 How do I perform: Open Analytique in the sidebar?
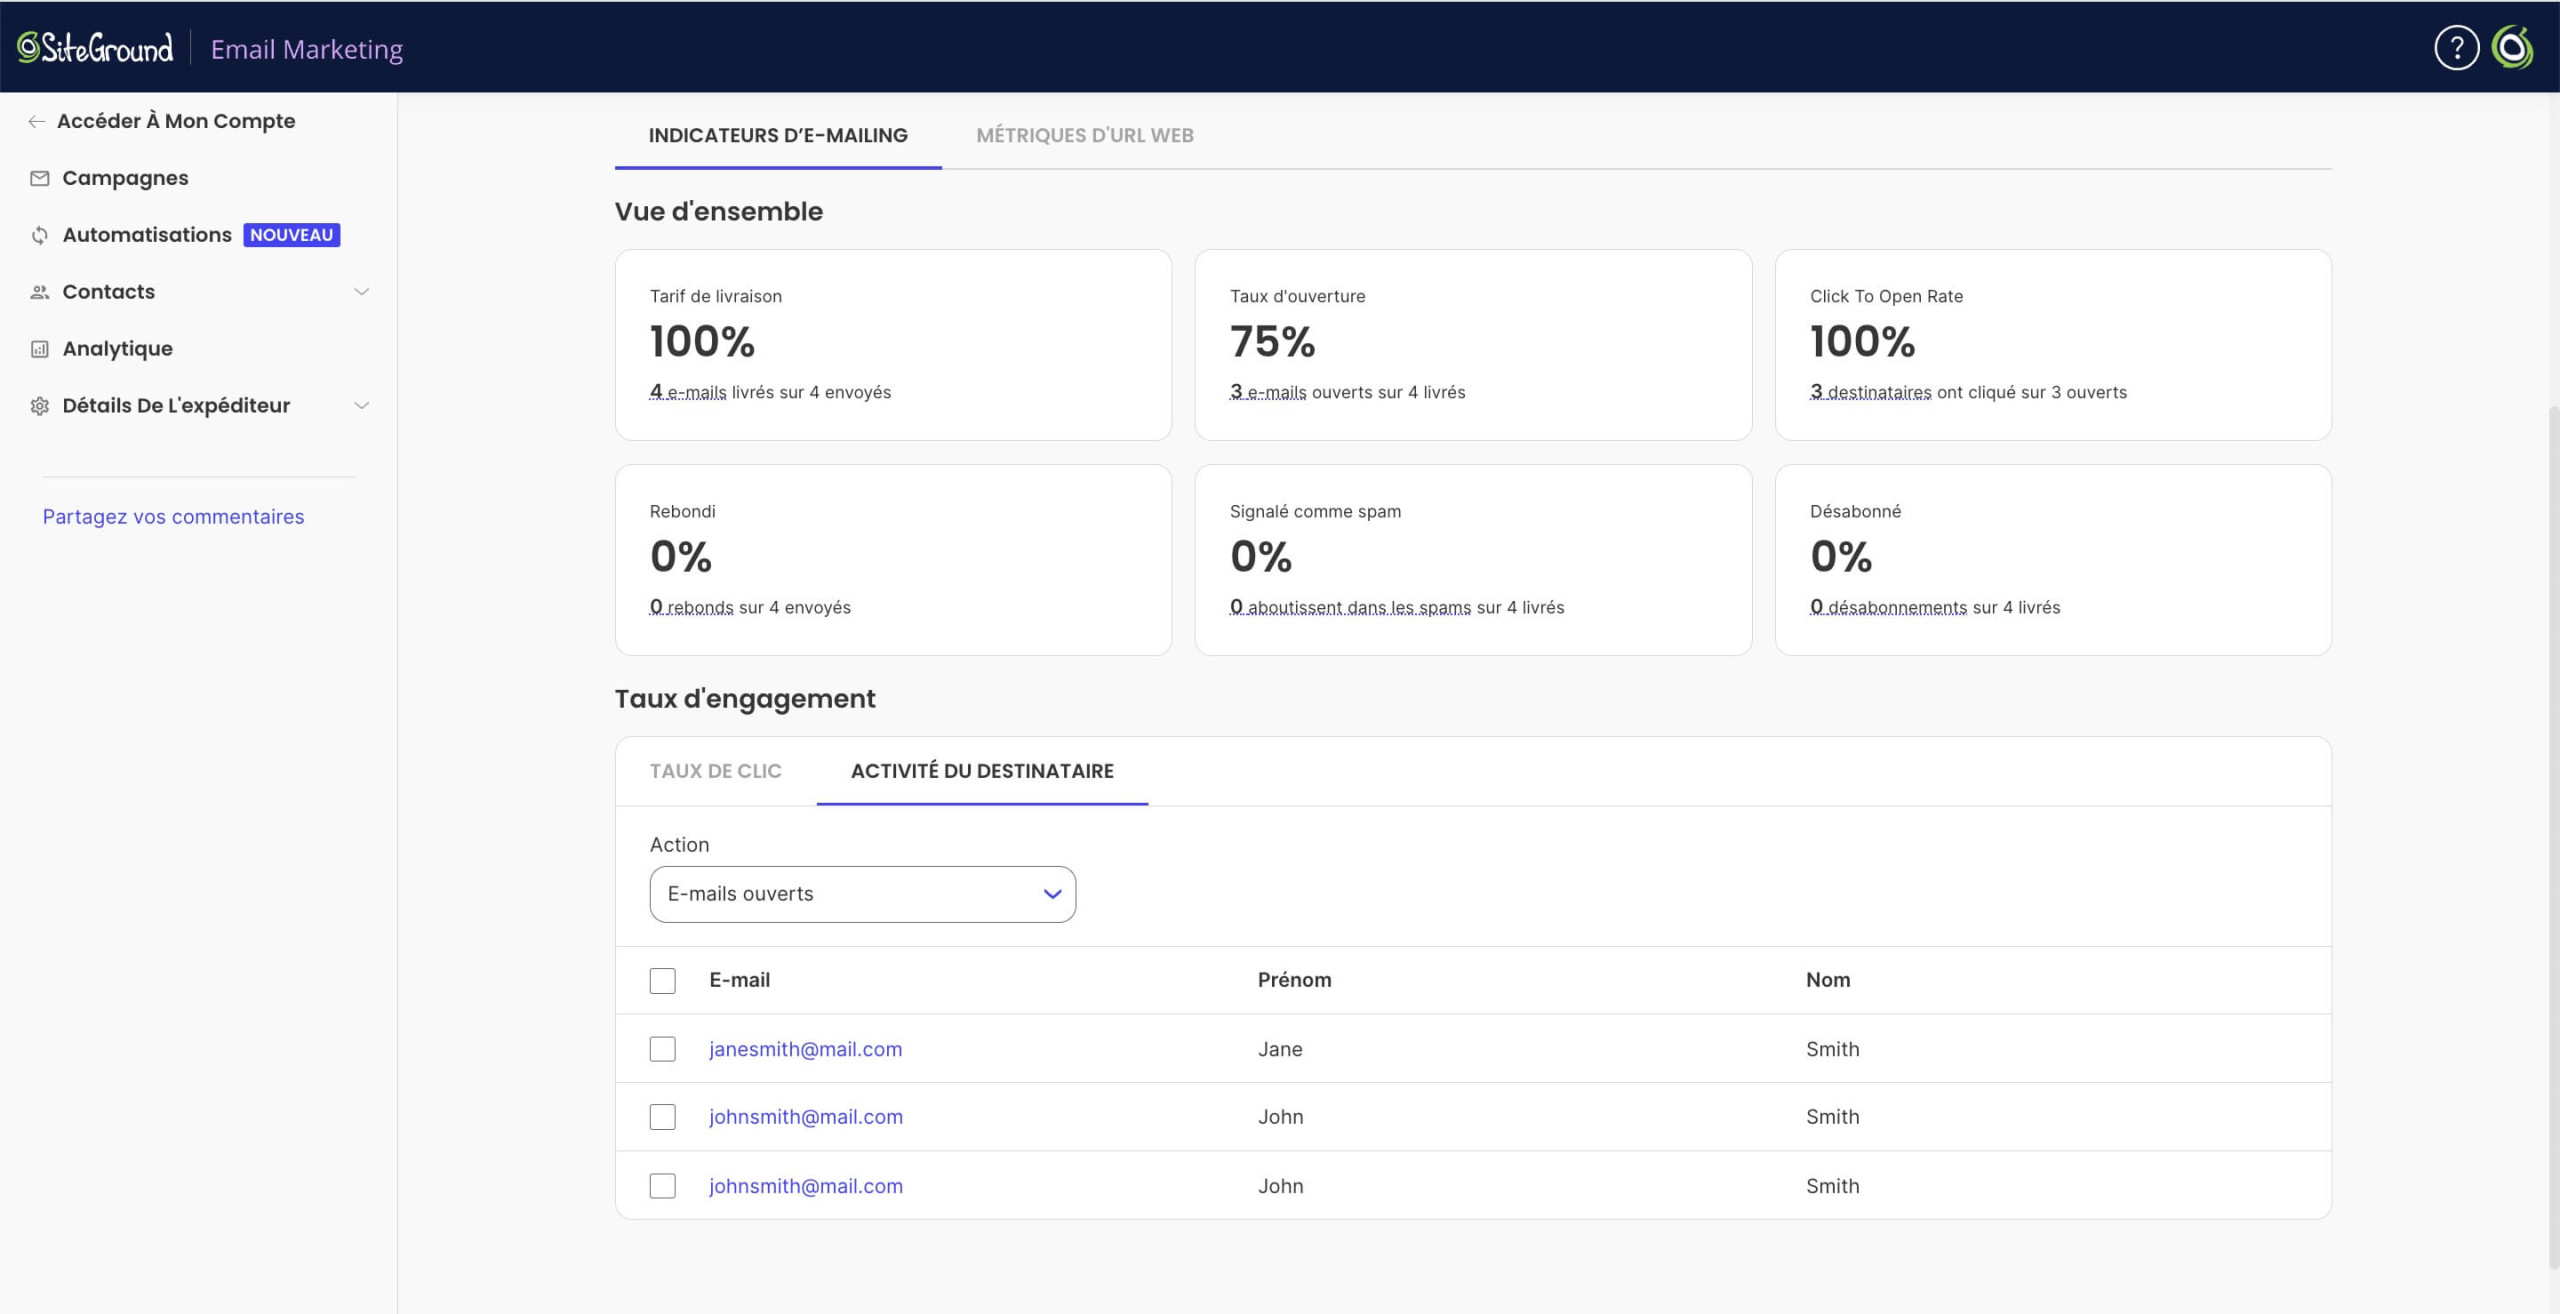point(117,349)
